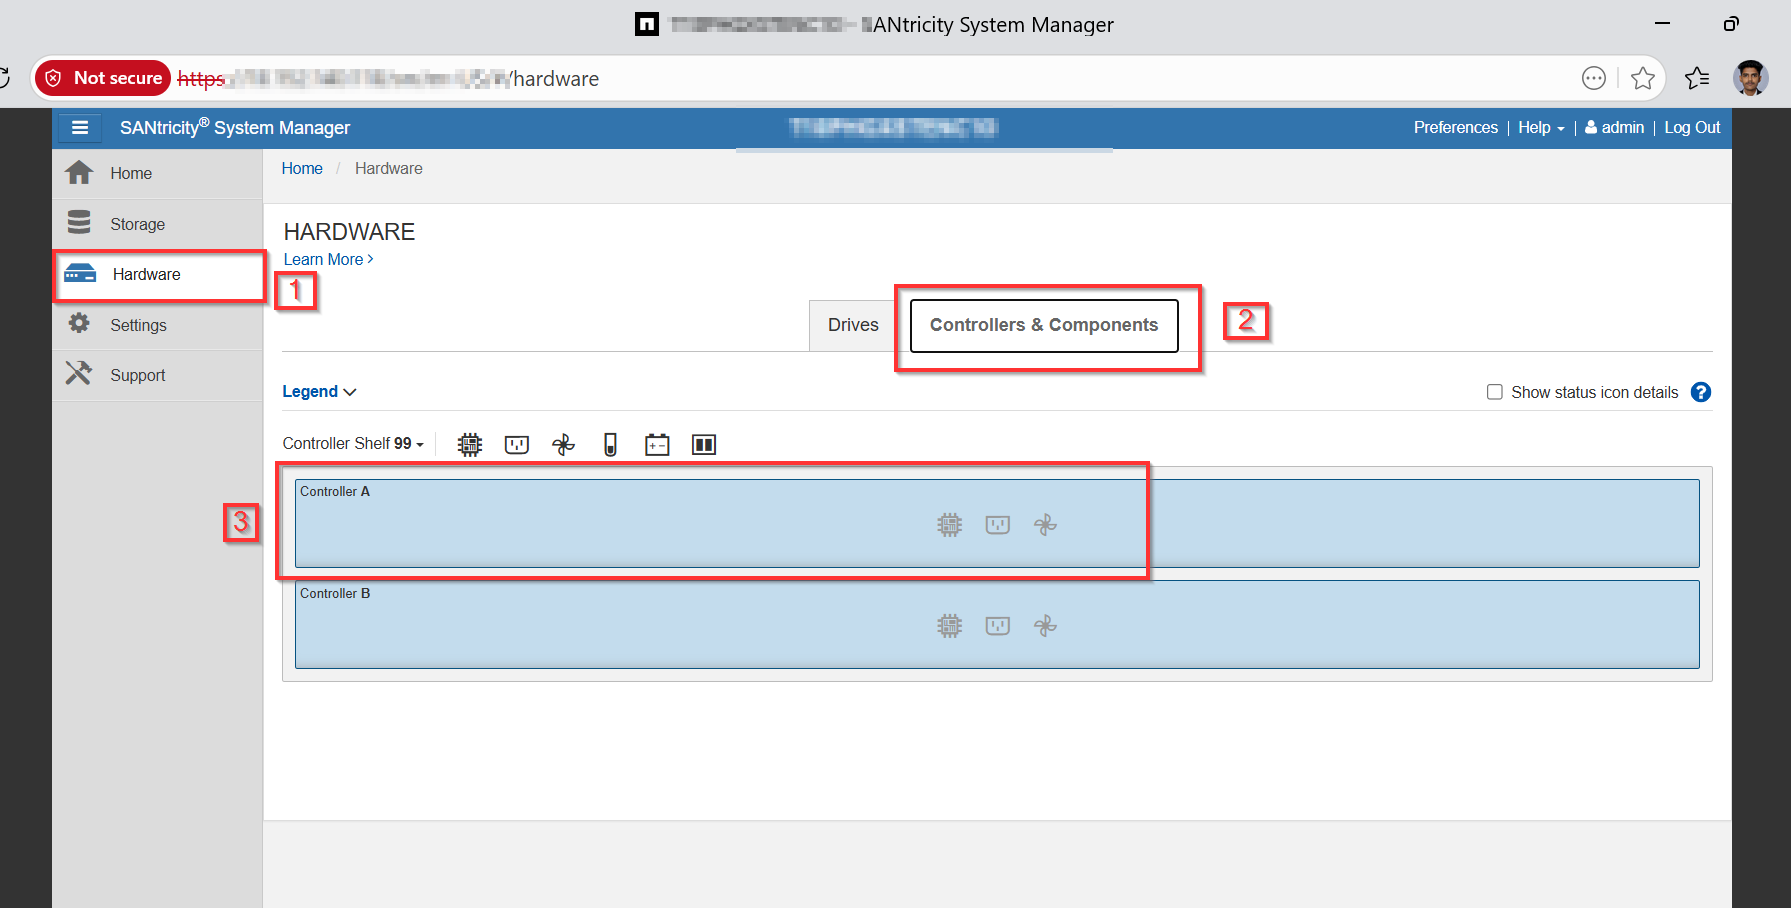Expand the Legend section

click(x=318, y=392)
